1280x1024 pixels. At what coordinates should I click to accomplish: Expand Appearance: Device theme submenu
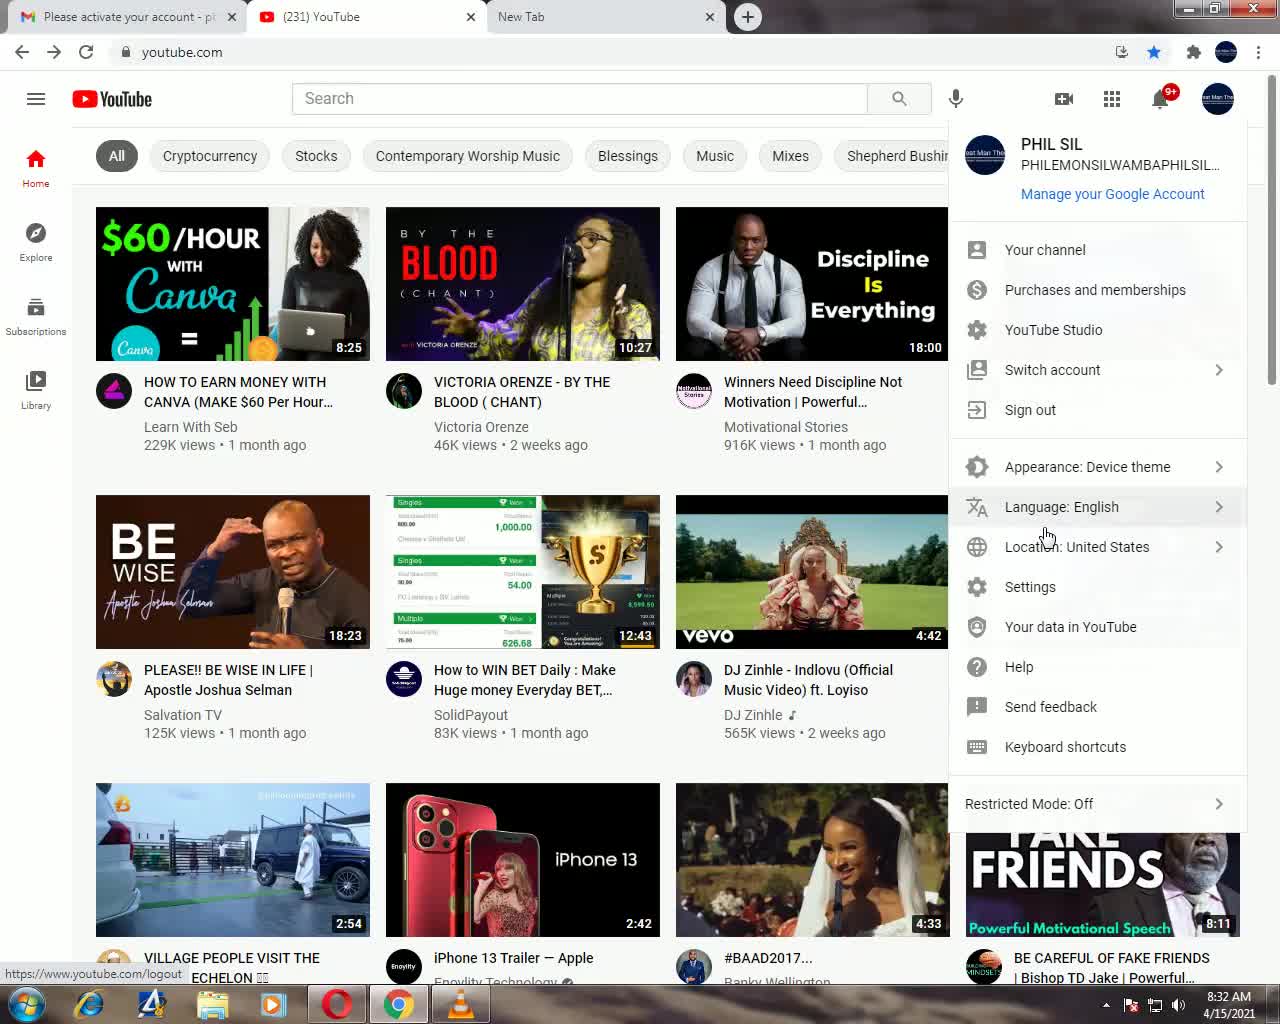pyautogui.click(x=1097, y=467)
